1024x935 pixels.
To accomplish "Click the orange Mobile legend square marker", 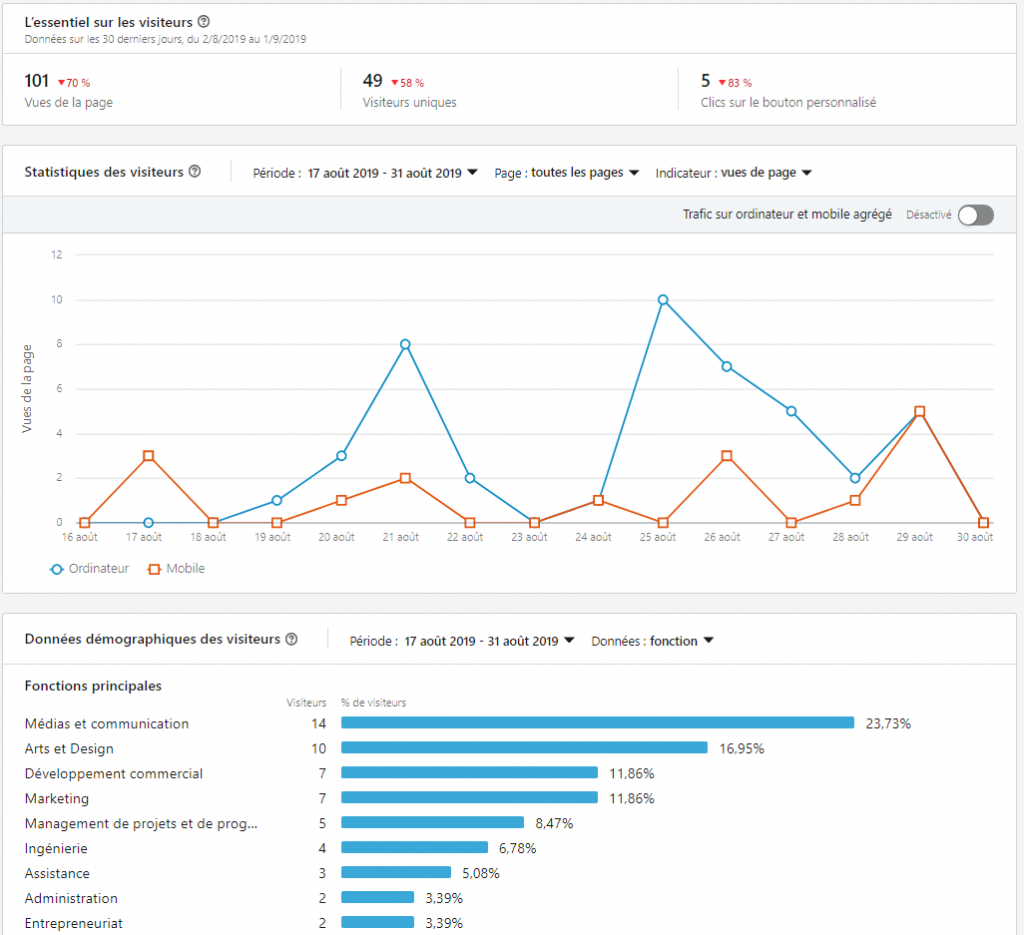I will coord(154,569).
